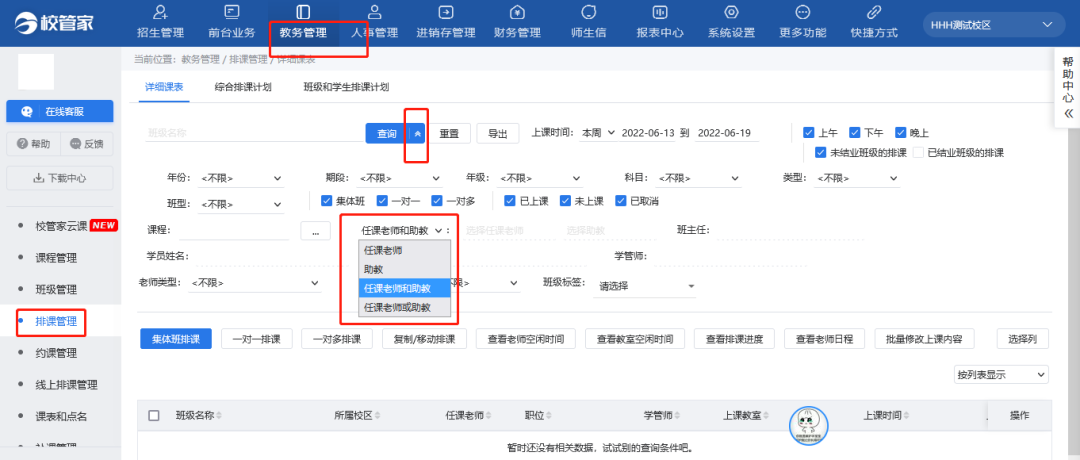Viewport: 1080px width, 460px height.
Task: Open 班级管理 in the left sidebar
Action: tap(56, 289)
